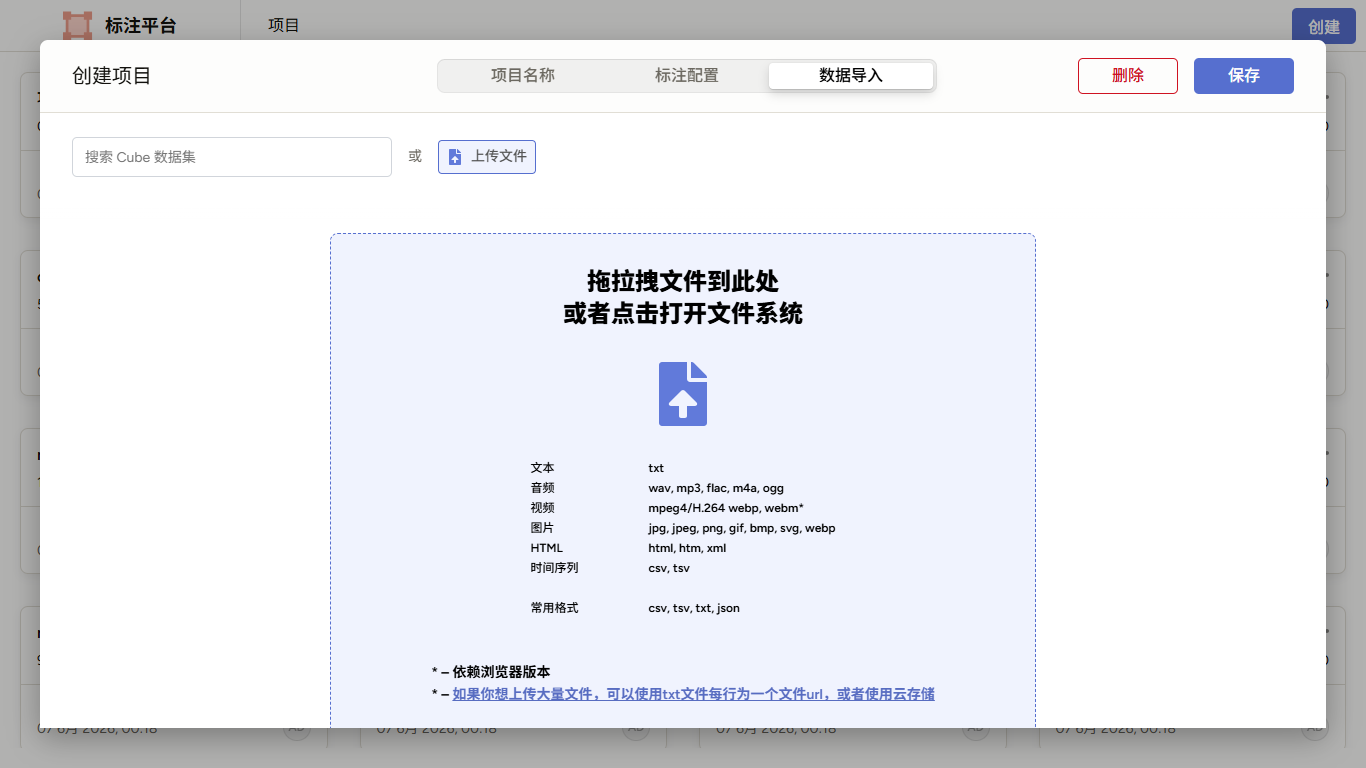Click the small upload icon beside 上传文件
This screenshot has width=1366, height=768.
455,157
